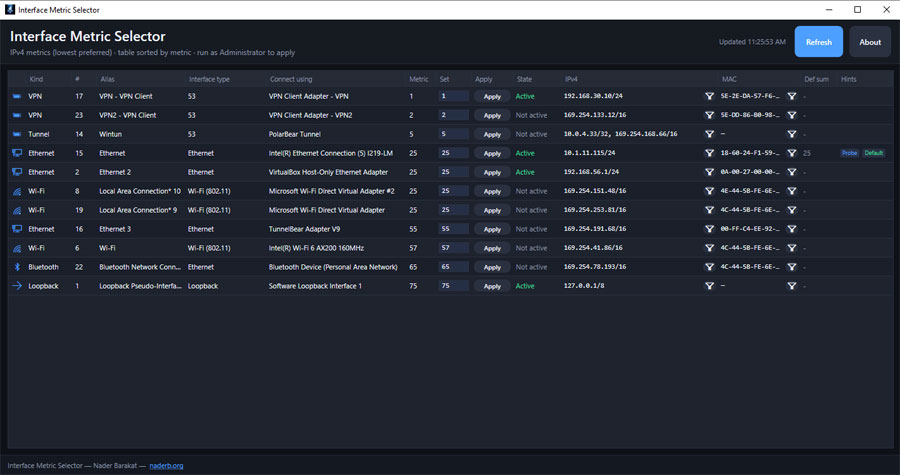Click the filter icon after MAC 5E-2E-DA-57-F6
Image resolution: width=900 pixels, height=475 pixels.
[x=792, y=96]
